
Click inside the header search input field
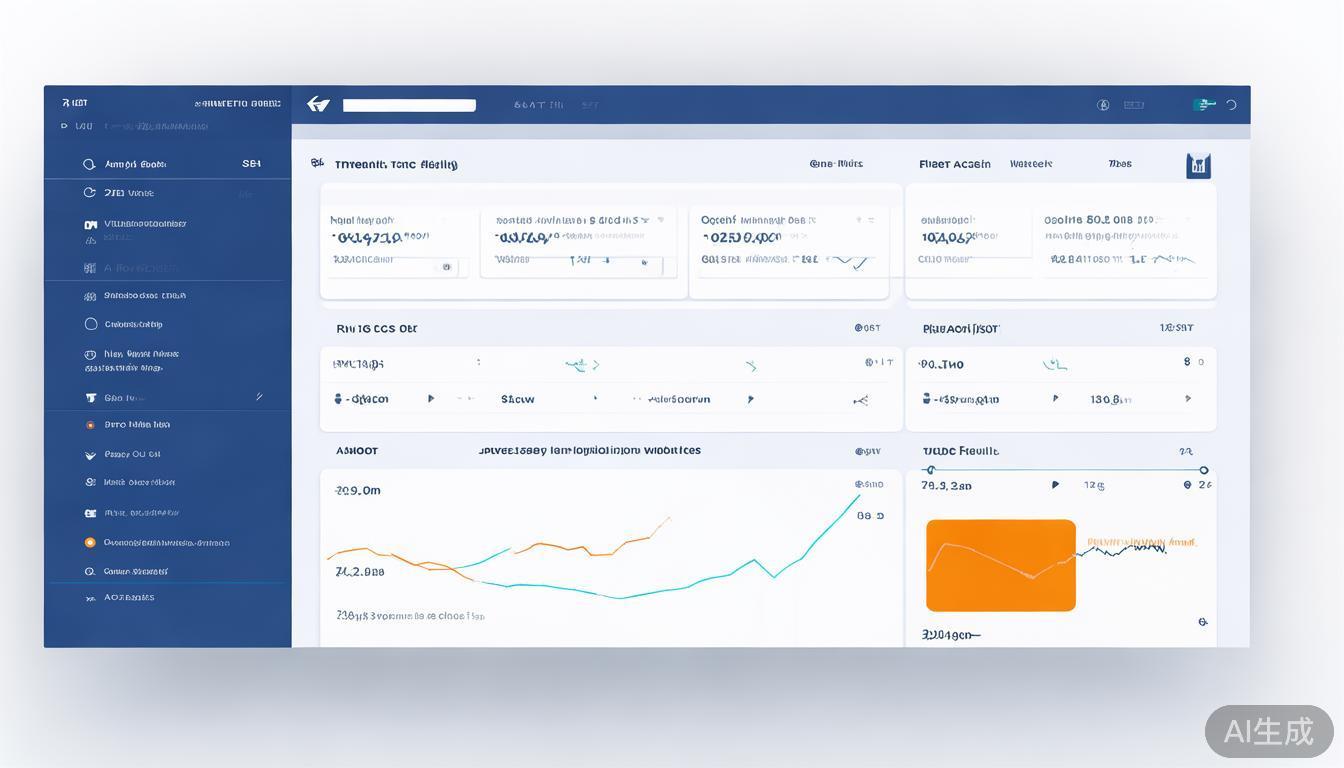point(409,104)
